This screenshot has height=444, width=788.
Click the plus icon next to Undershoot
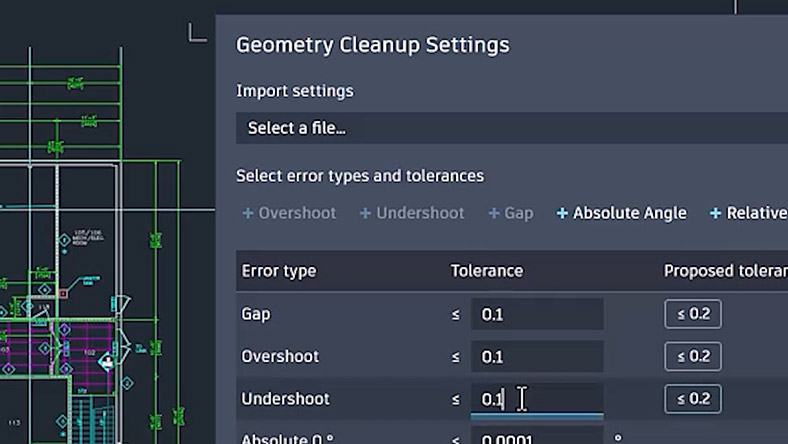click(365, 213)
